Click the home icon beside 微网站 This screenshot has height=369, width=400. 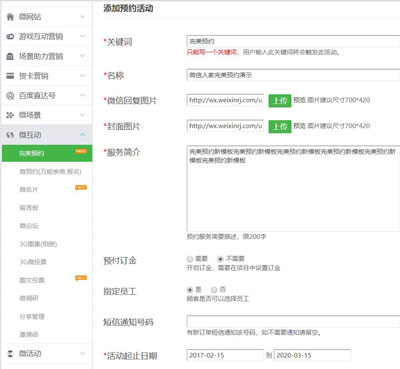[x=10, y=17]
